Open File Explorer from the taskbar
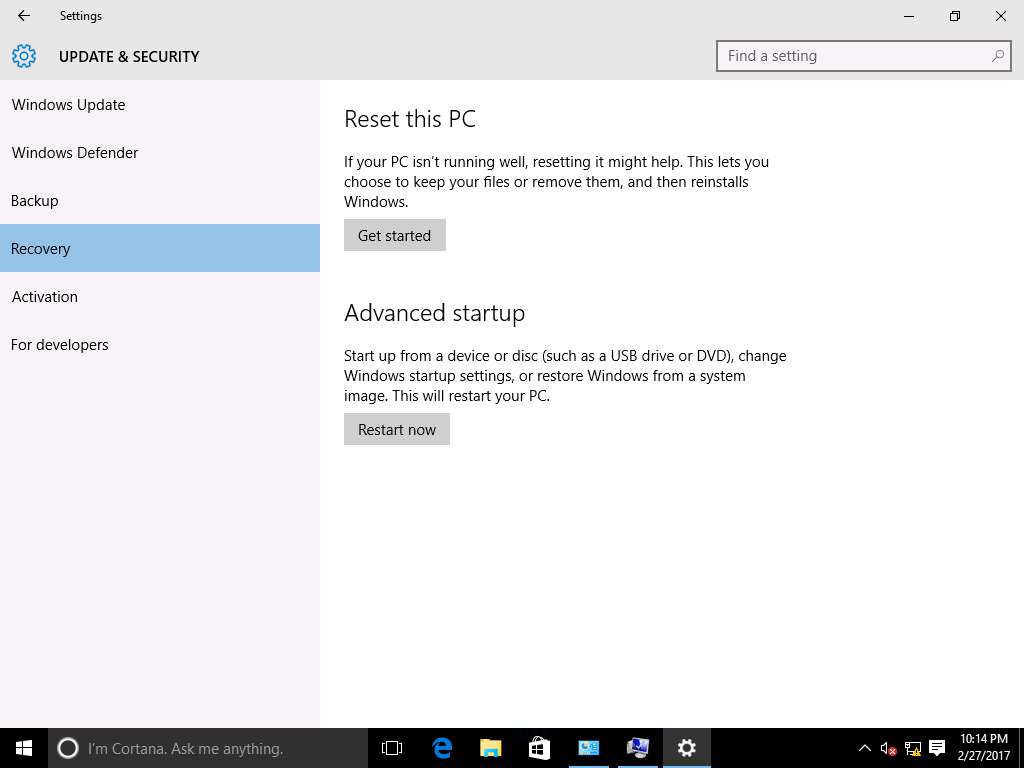Viewport: 1024px width, 768px height. 490,748
